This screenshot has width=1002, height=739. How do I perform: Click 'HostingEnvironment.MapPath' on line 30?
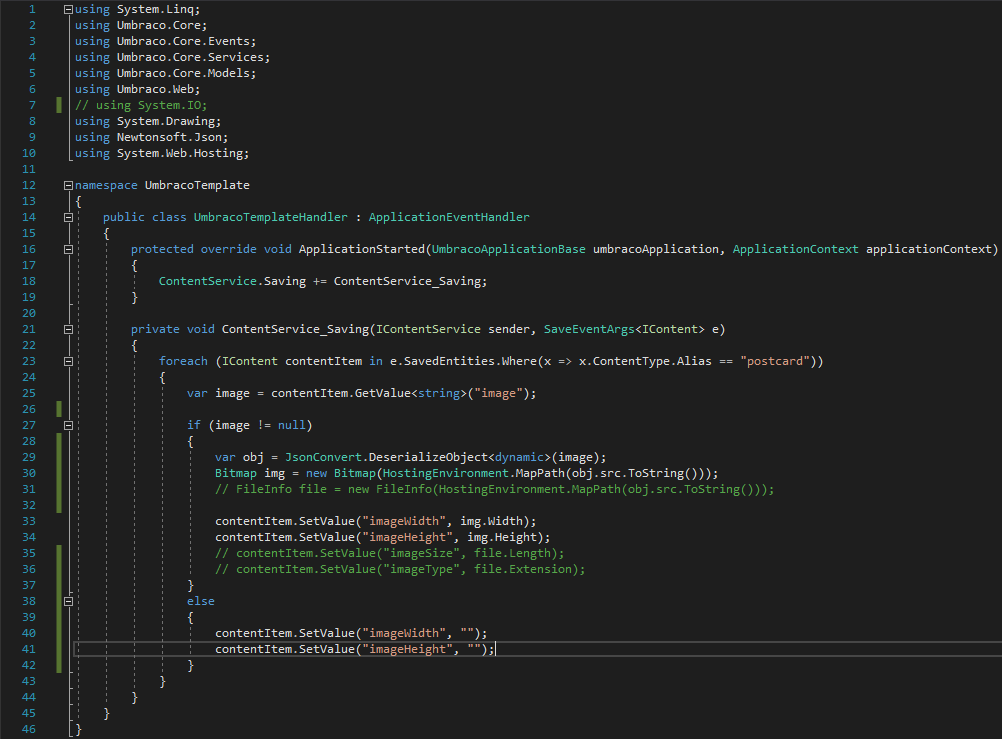pos(474,473)
